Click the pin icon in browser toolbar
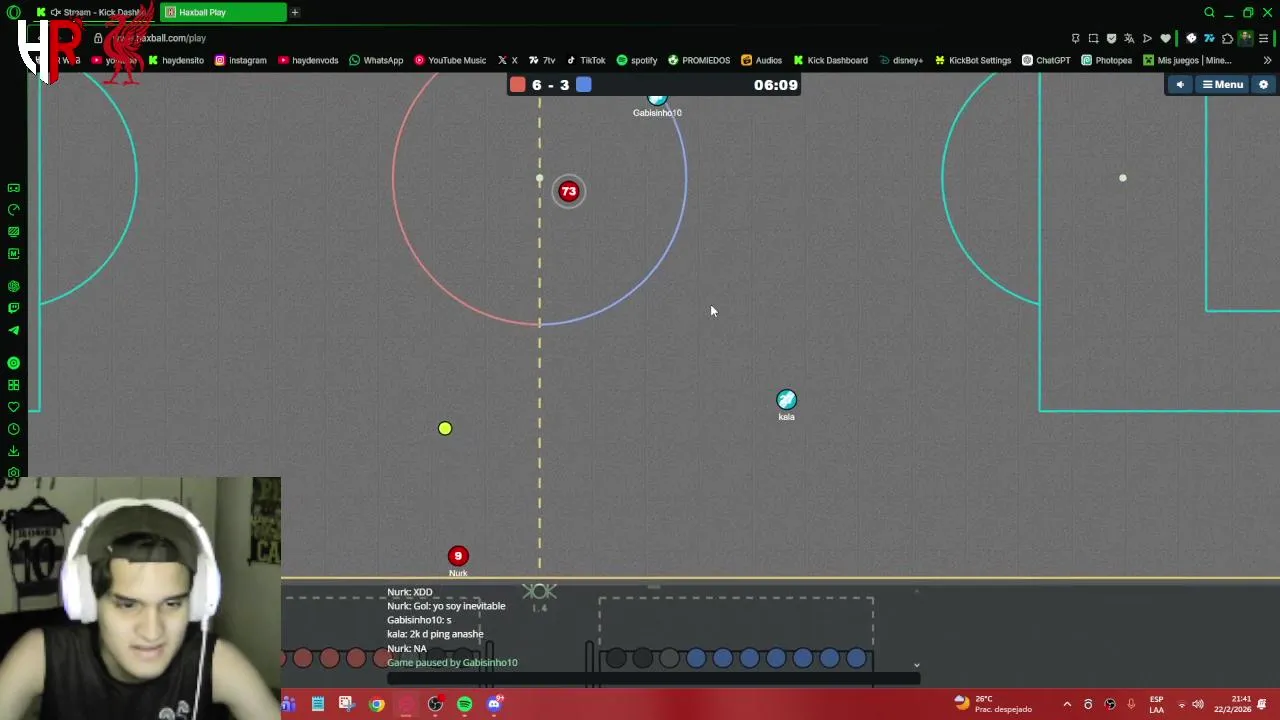This screenshot has height=720, width=1280. pyautogui.click(x=1075, y=38)
